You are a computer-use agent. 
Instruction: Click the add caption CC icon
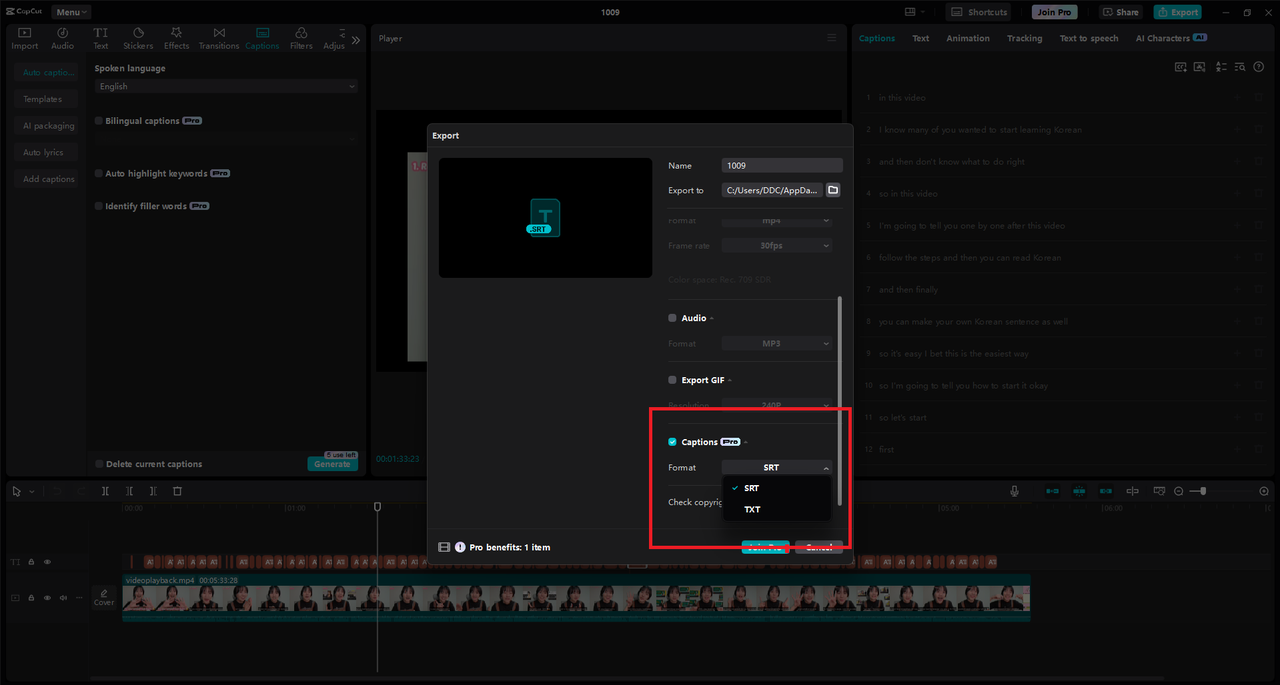click(1181, 67)
